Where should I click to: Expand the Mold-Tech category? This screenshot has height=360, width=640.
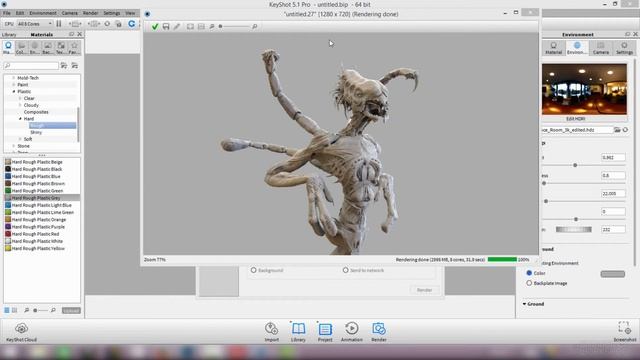tap(13, 78)
